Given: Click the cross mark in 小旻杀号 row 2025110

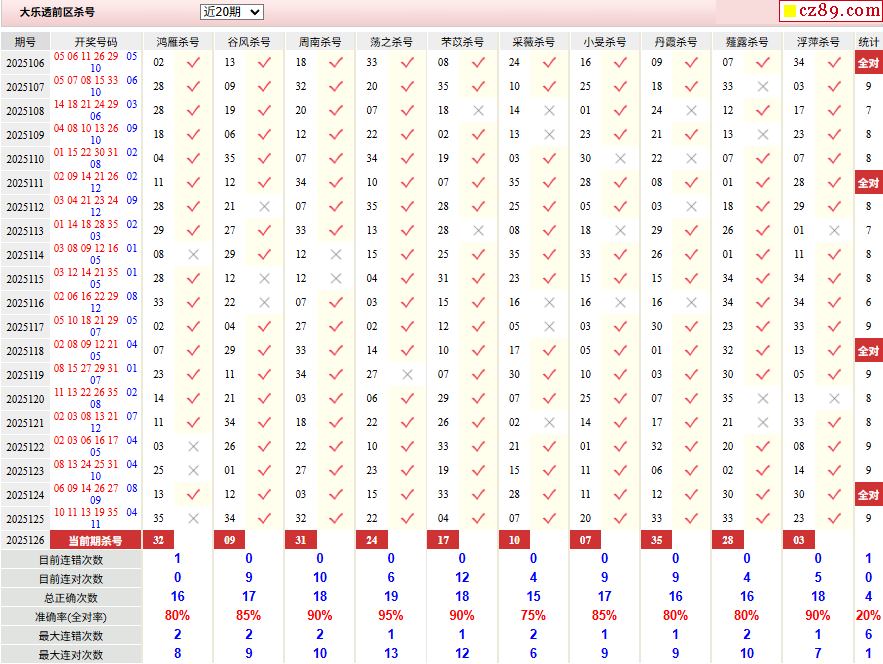Looking at the screenshot, I should tap(620, 159).
